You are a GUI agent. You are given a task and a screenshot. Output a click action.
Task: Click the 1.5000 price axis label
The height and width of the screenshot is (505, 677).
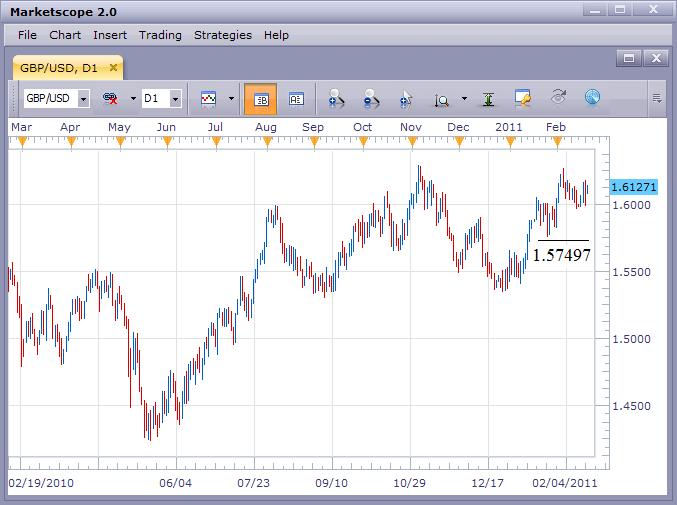click(x=631, y=339)
